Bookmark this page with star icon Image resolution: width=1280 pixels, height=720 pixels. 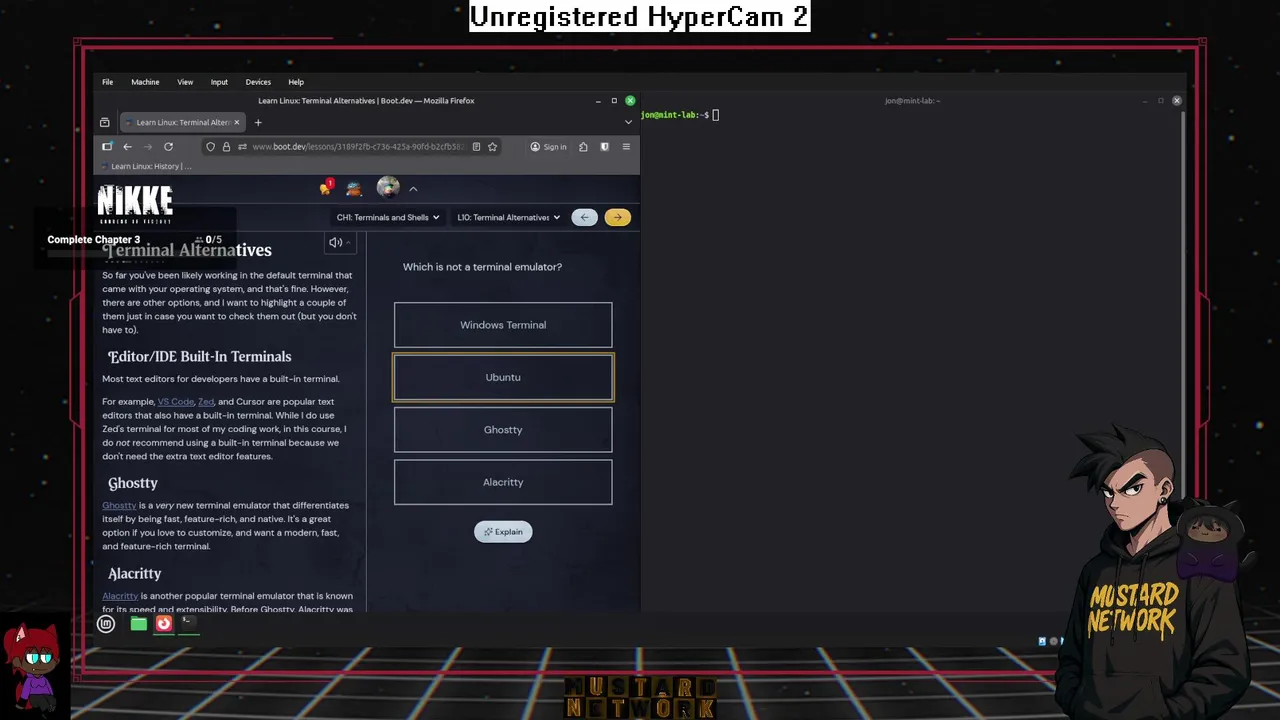pyautogui.click(x=492, y=147)
